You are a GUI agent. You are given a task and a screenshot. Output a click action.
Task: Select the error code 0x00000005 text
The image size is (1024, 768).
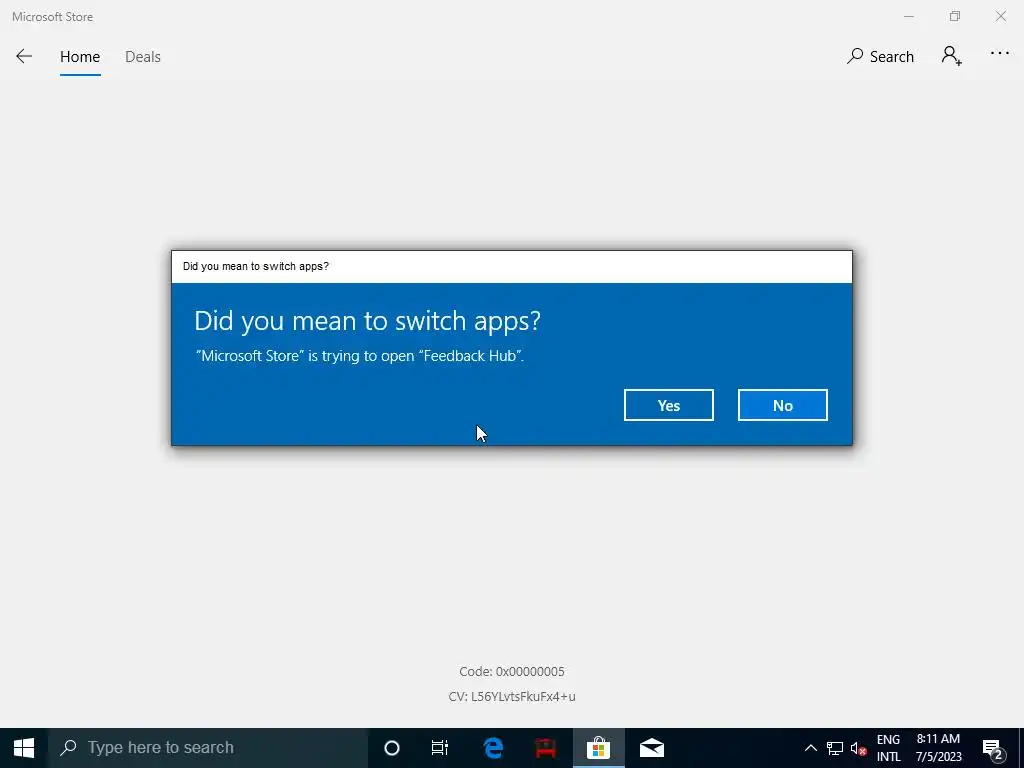pyautogui.click(x=511, y=671)
